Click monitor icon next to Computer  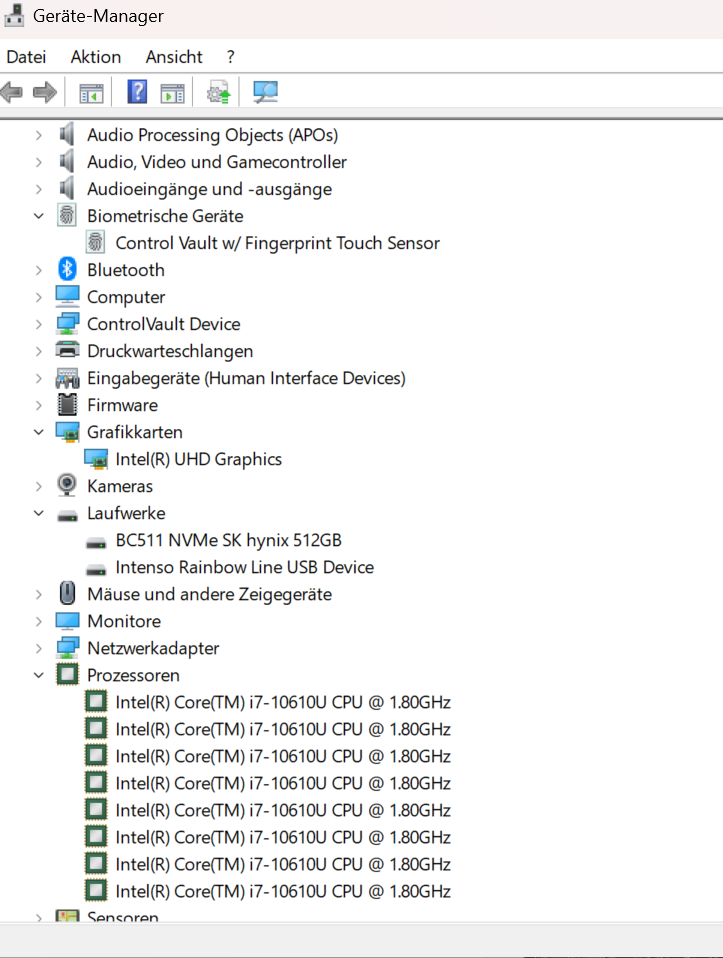coord(67,296)
